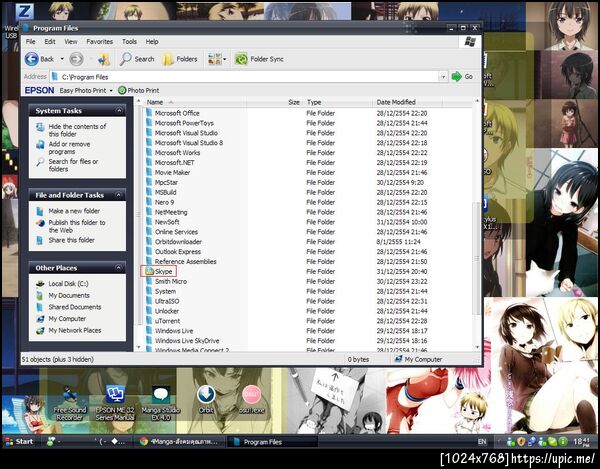The height and width of the screenshot is (469, 600).
Task: Open Shared Documents from Other Places
Action: pos(75,307)
